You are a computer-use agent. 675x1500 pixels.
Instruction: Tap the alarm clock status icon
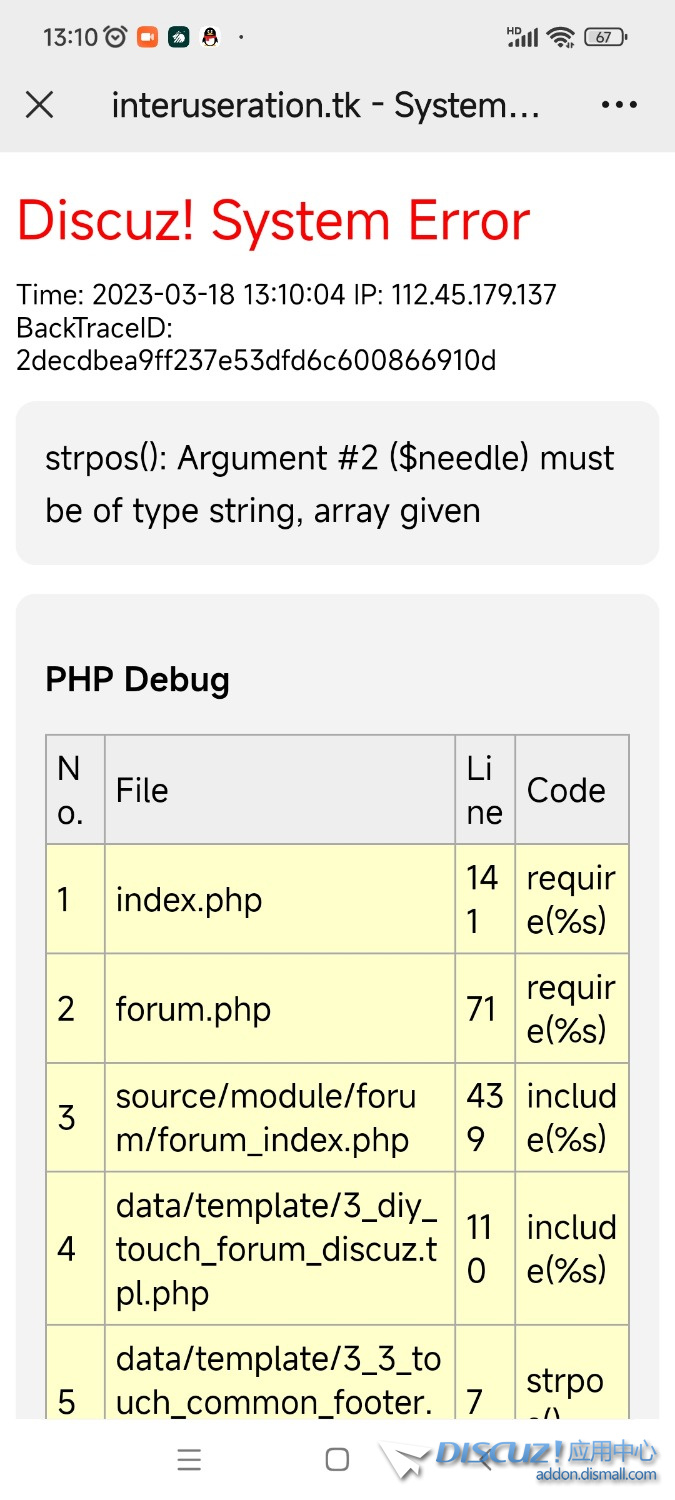(116, 38)
